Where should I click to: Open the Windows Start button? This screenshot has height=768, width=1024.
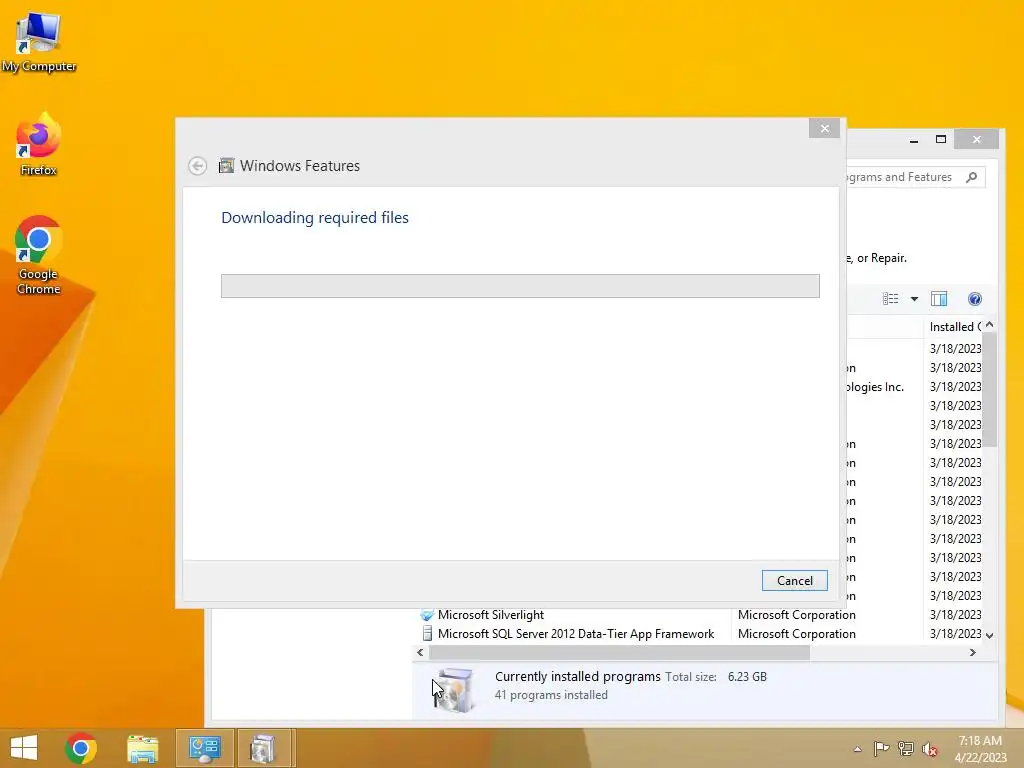click(24, 748)
